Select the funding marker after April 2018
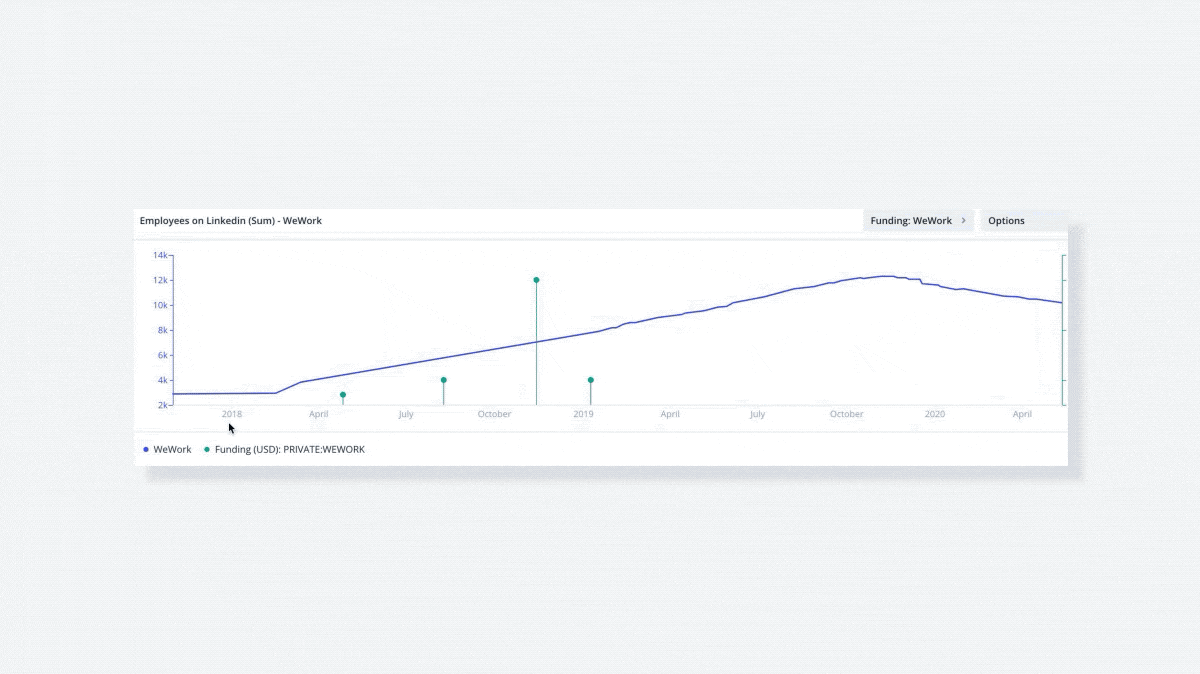The height and width of the screenshot is (674, 1200). point(343,395)
